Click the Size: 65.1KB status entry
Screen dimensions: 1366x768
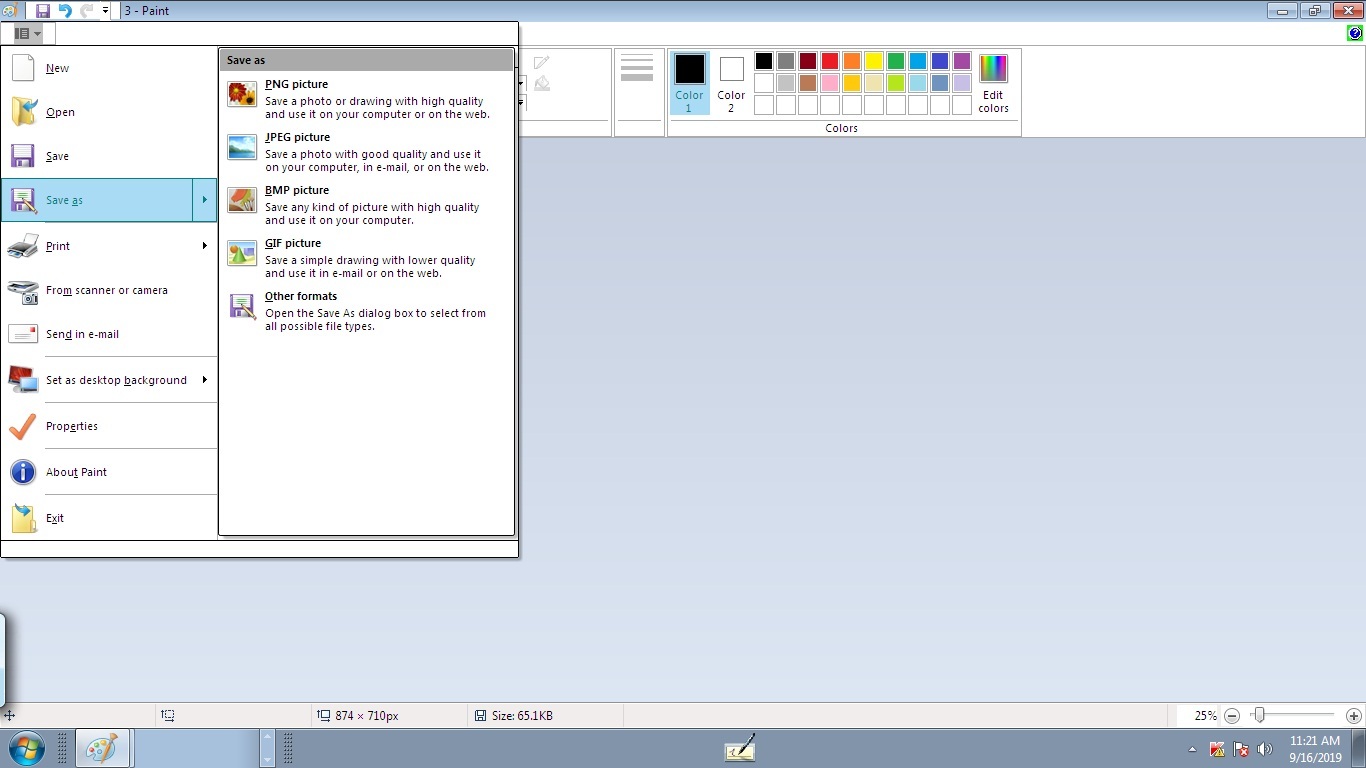tap(514, 716)
